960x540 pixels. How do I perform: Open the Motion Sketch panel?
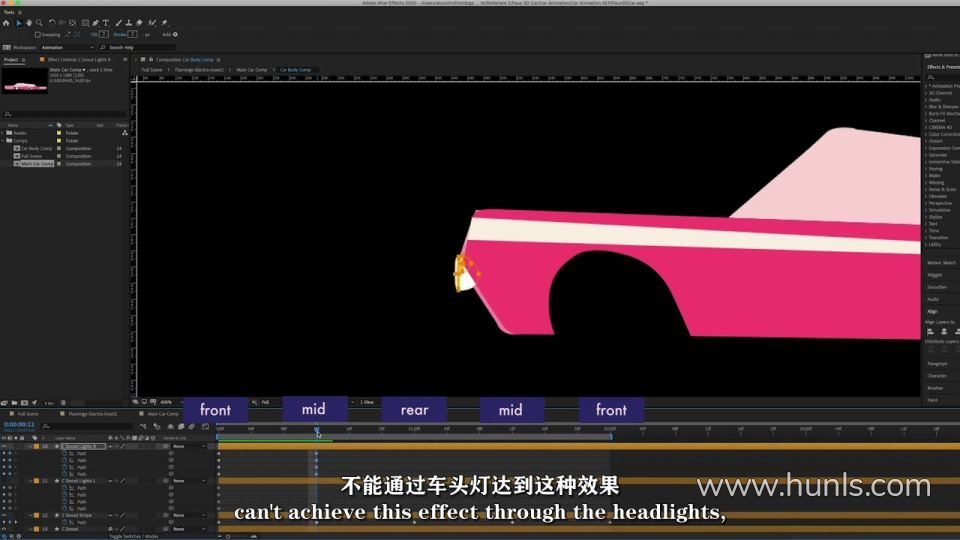(942, 263)
